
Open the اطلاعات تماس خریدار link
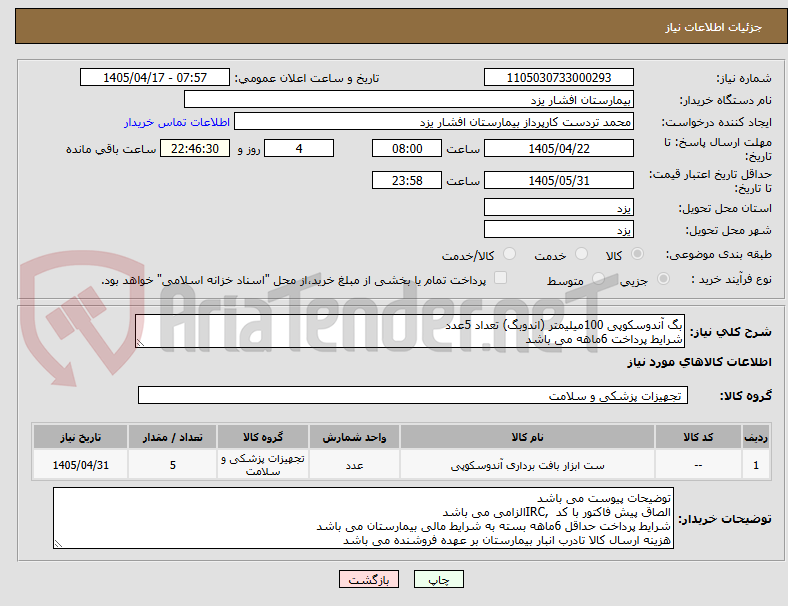tap(177, 122)
